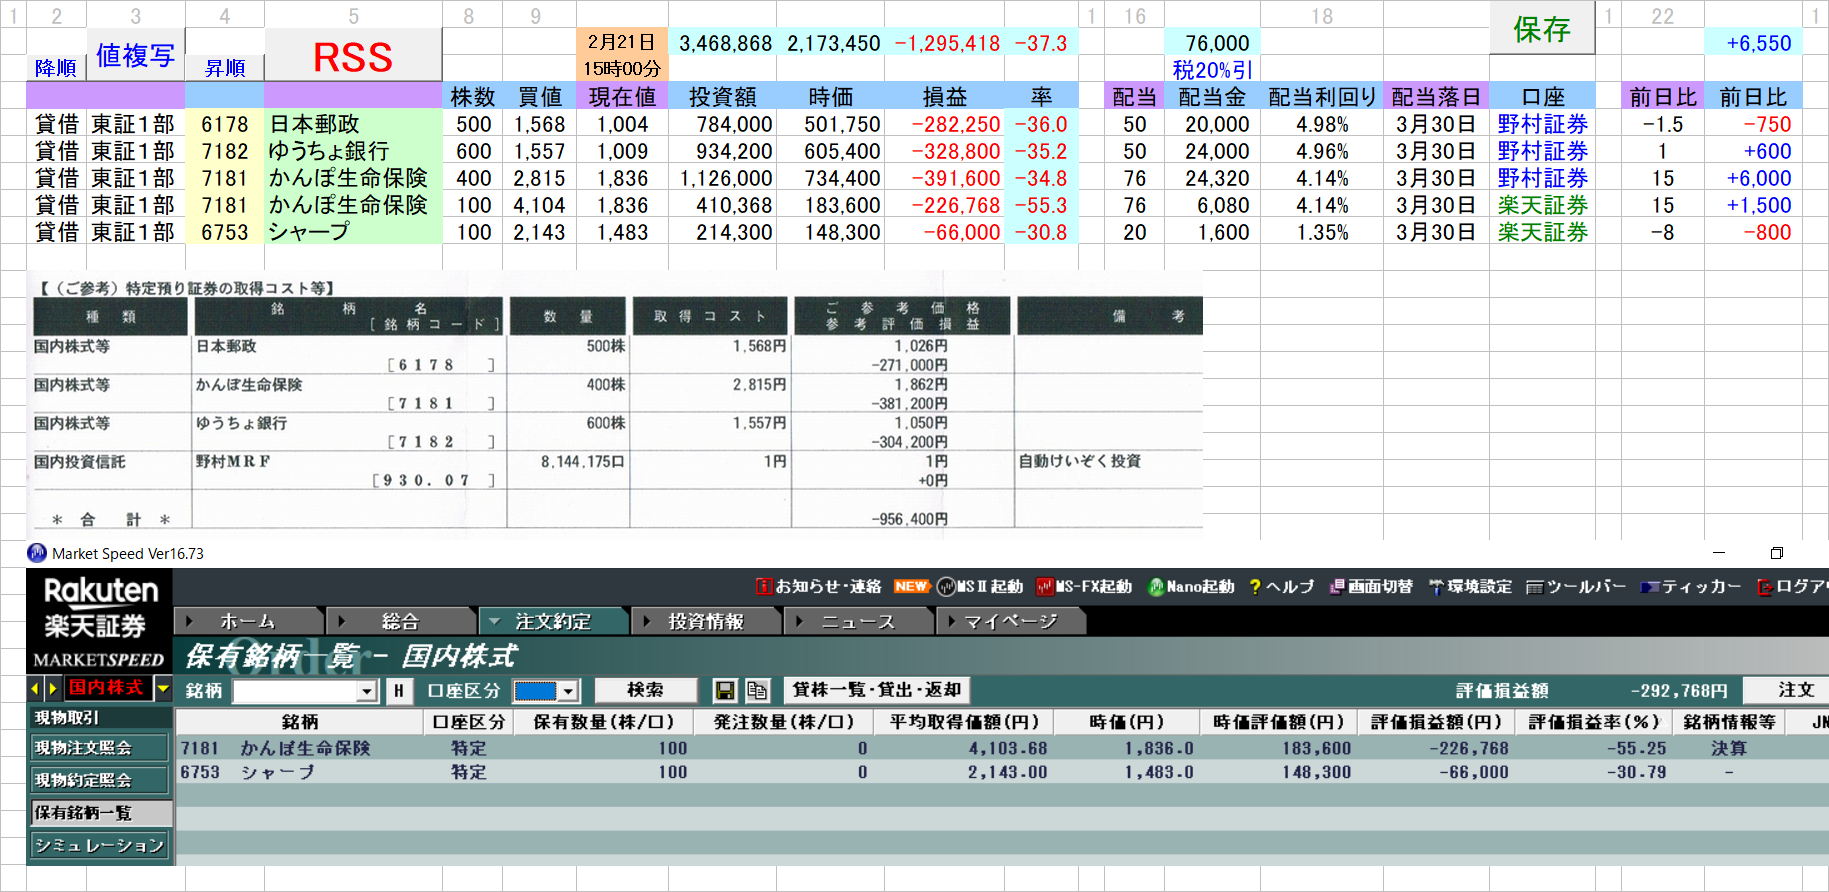1829x892 pixels.
Task: Switch to the 投資情報 tab
Action: coord(705,622)
